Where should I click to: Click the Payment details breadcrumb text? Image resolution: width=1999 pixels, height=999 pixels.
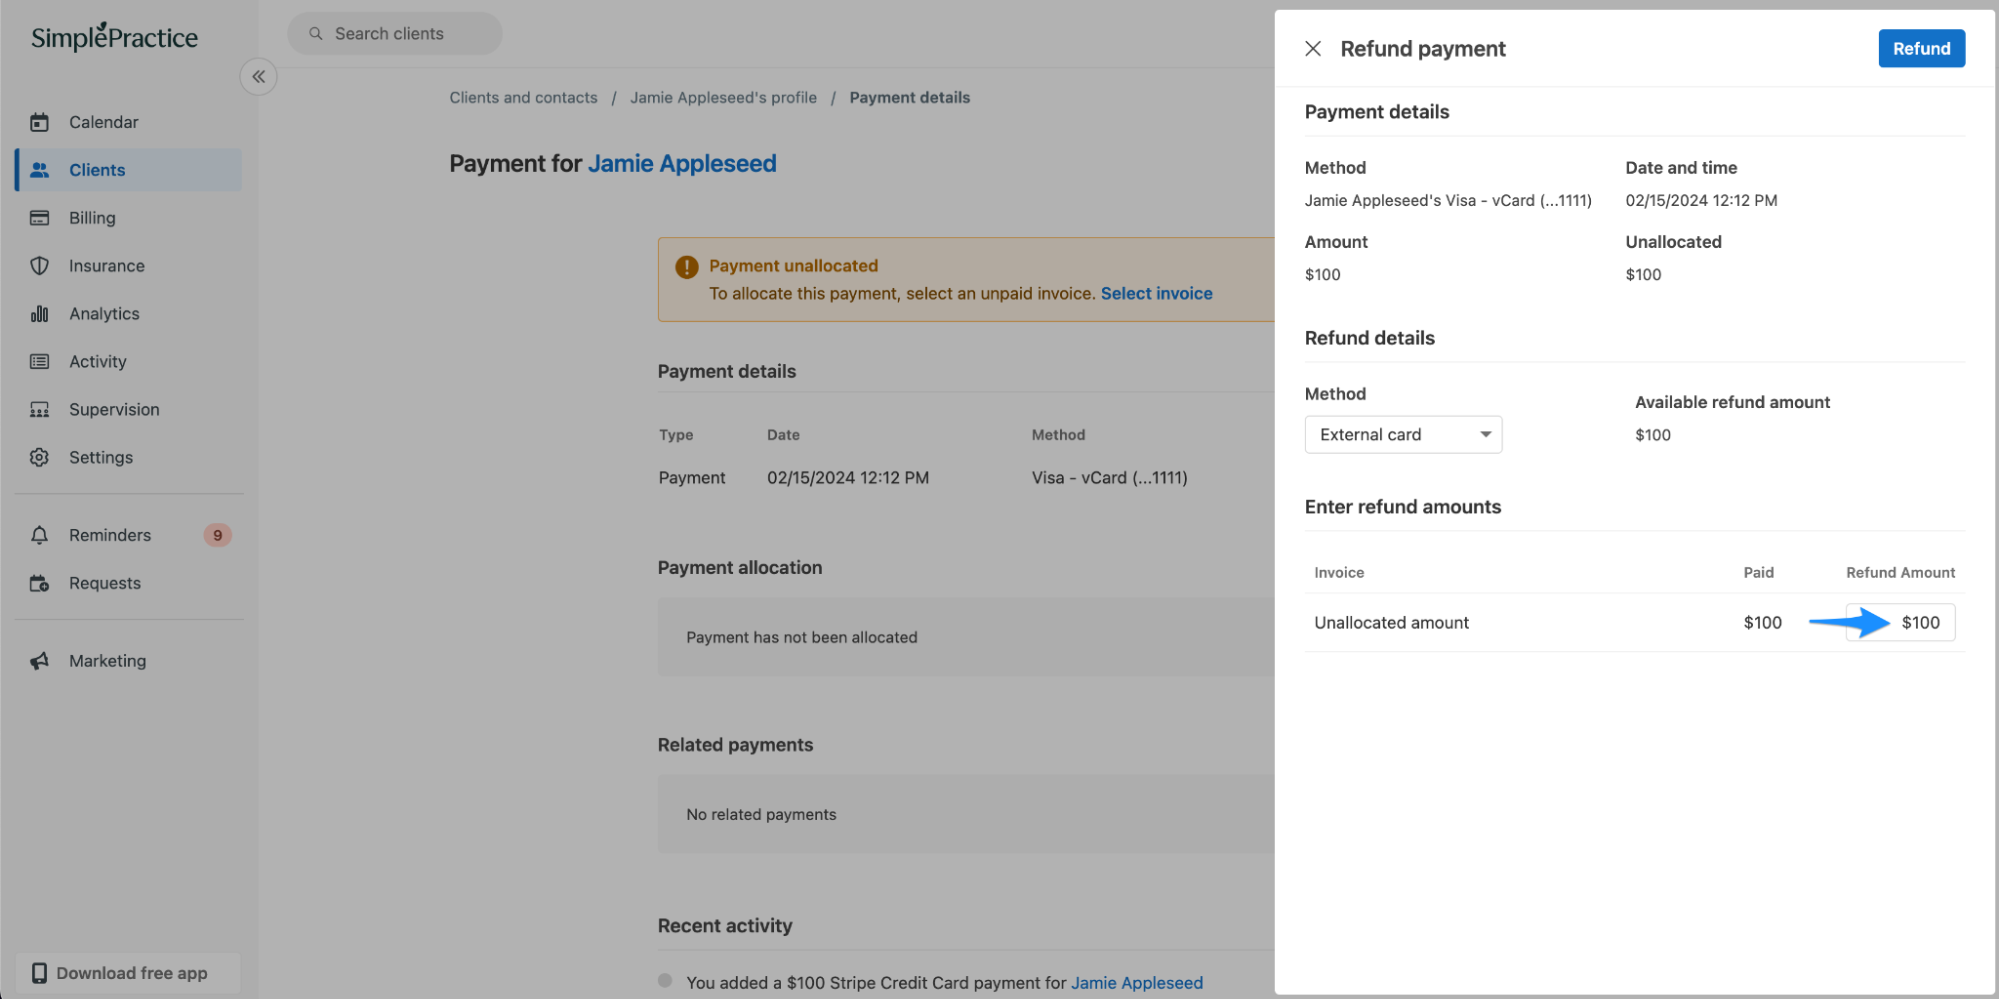click(909, 98)
